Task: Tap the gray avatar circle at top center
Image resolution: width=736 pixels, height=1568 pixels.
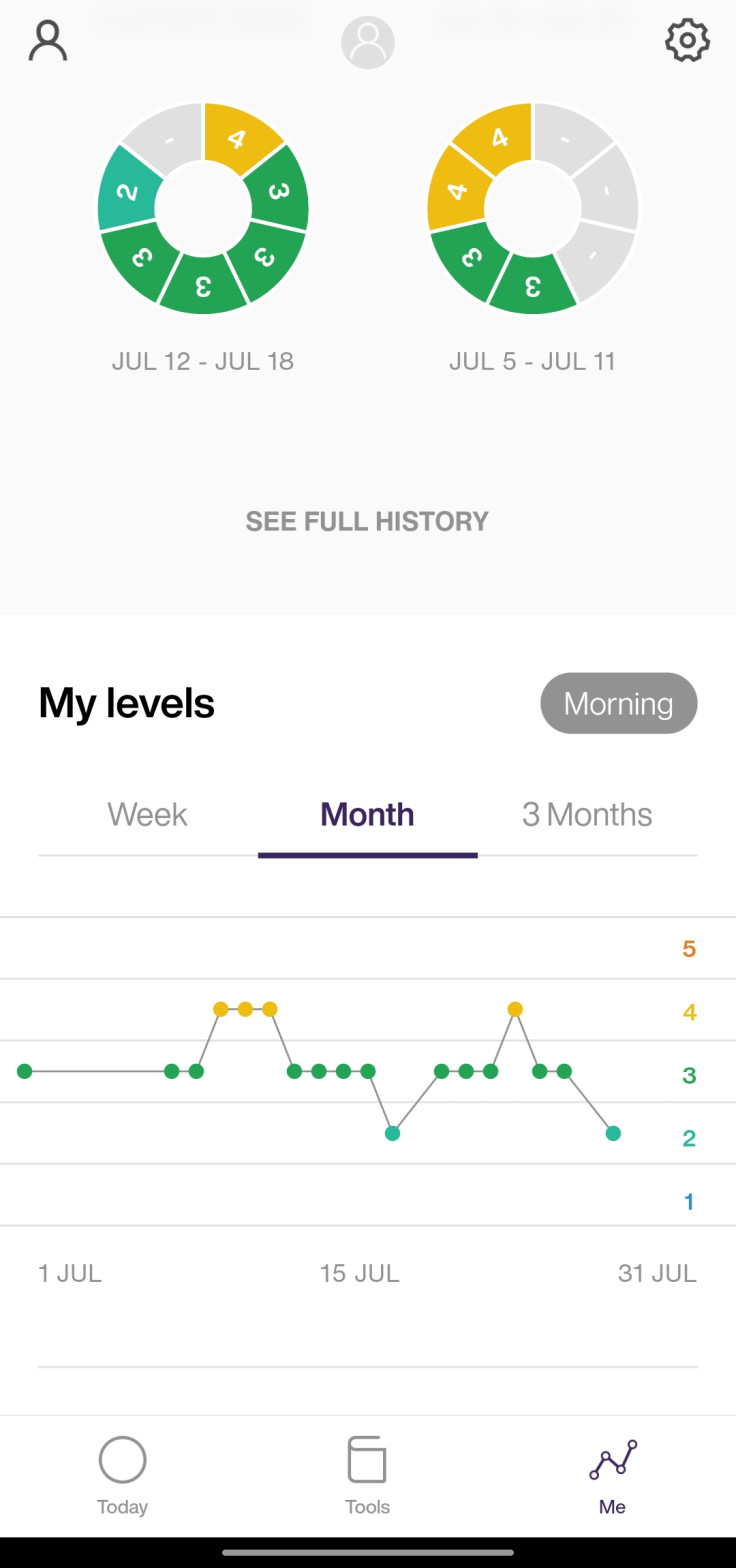Action: coord(368,43)
